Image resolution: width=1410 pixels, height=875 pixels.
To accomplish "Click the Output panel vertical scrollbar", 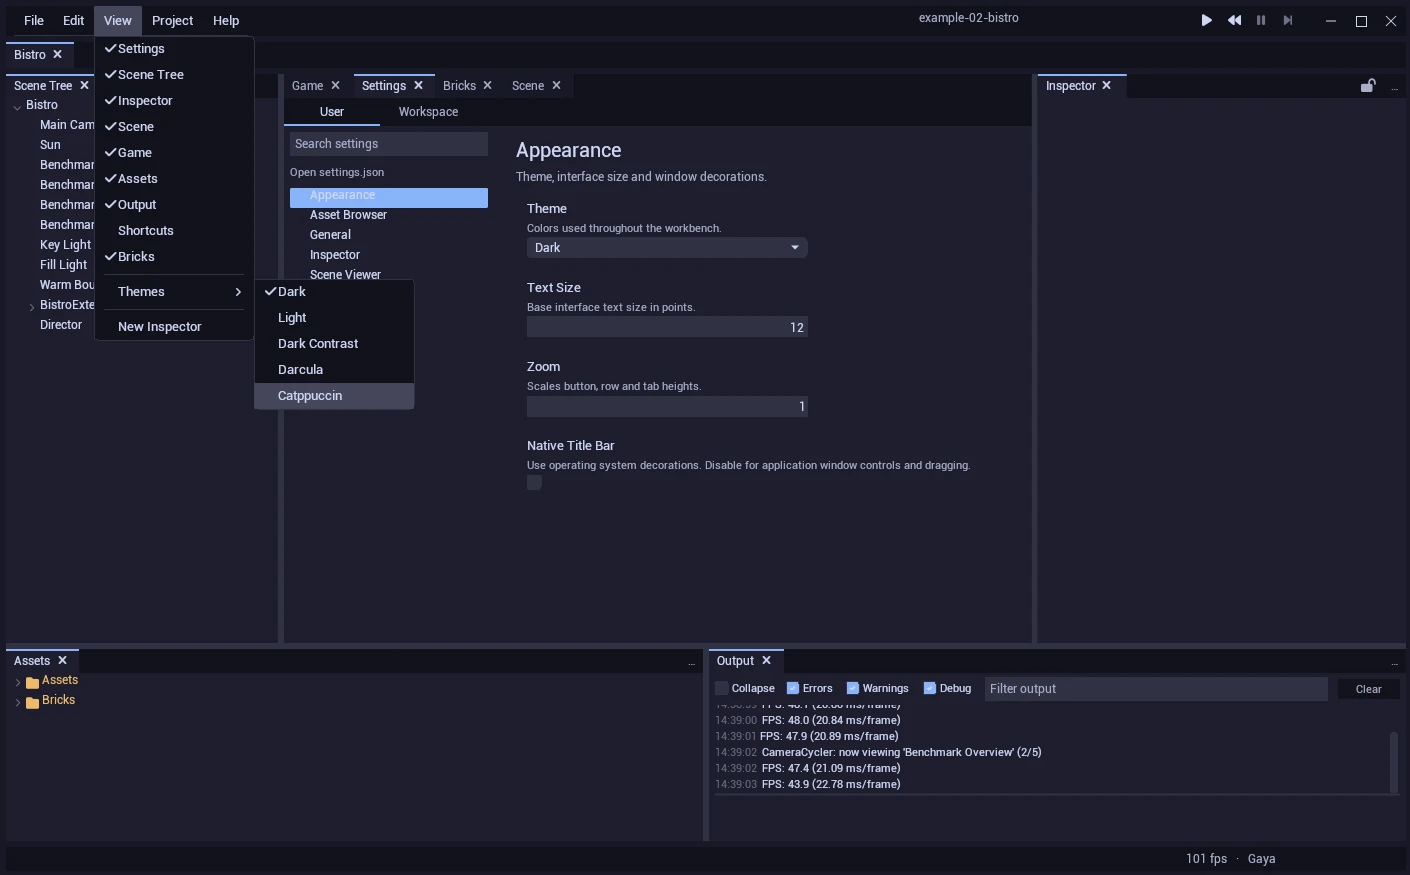I will [x=1394, y=762].
